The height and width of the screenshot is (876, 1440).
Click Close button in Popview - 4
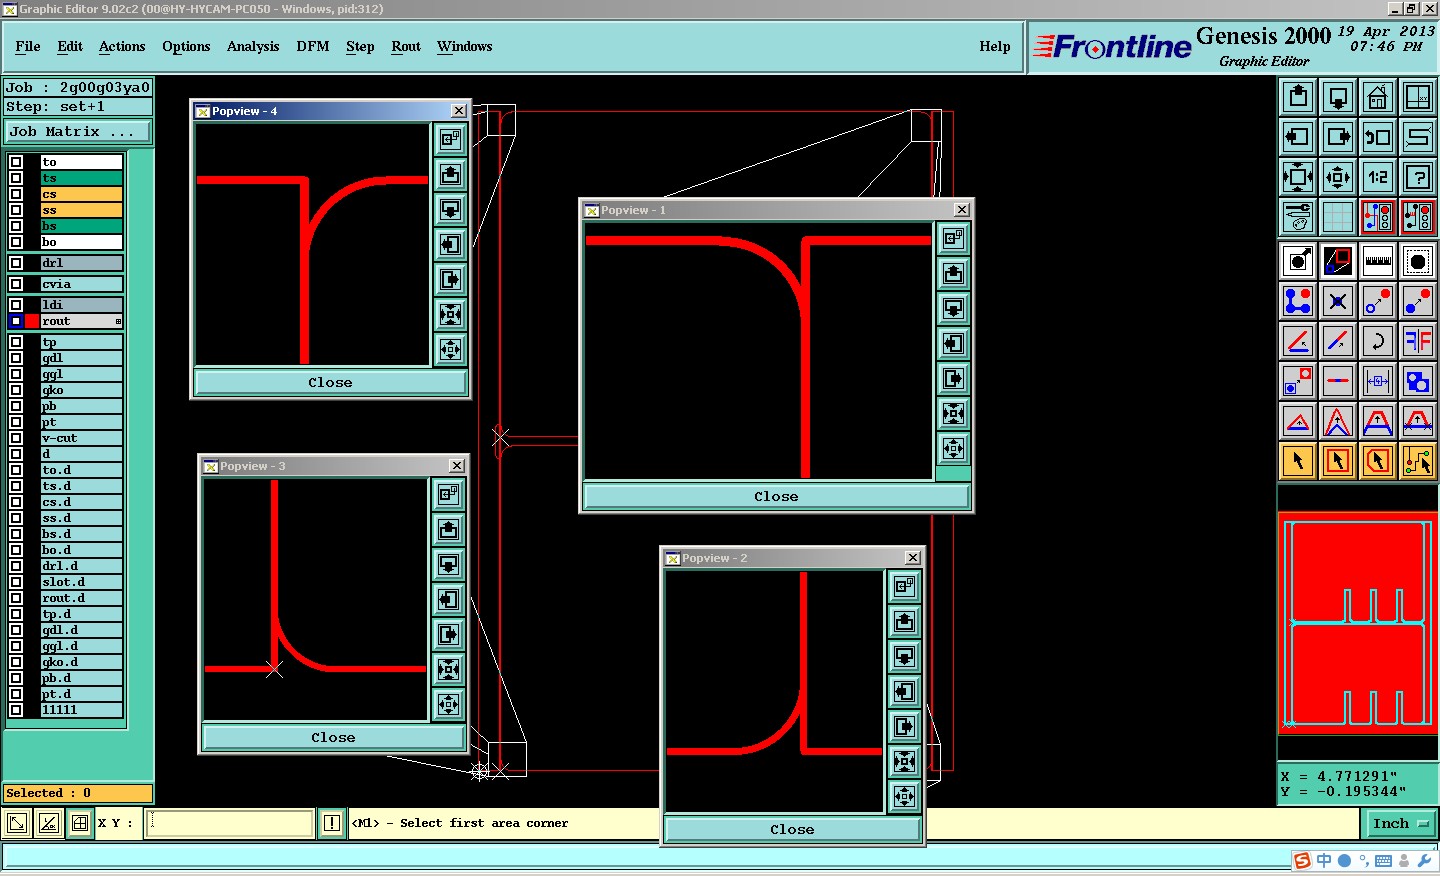coord(330,382)
